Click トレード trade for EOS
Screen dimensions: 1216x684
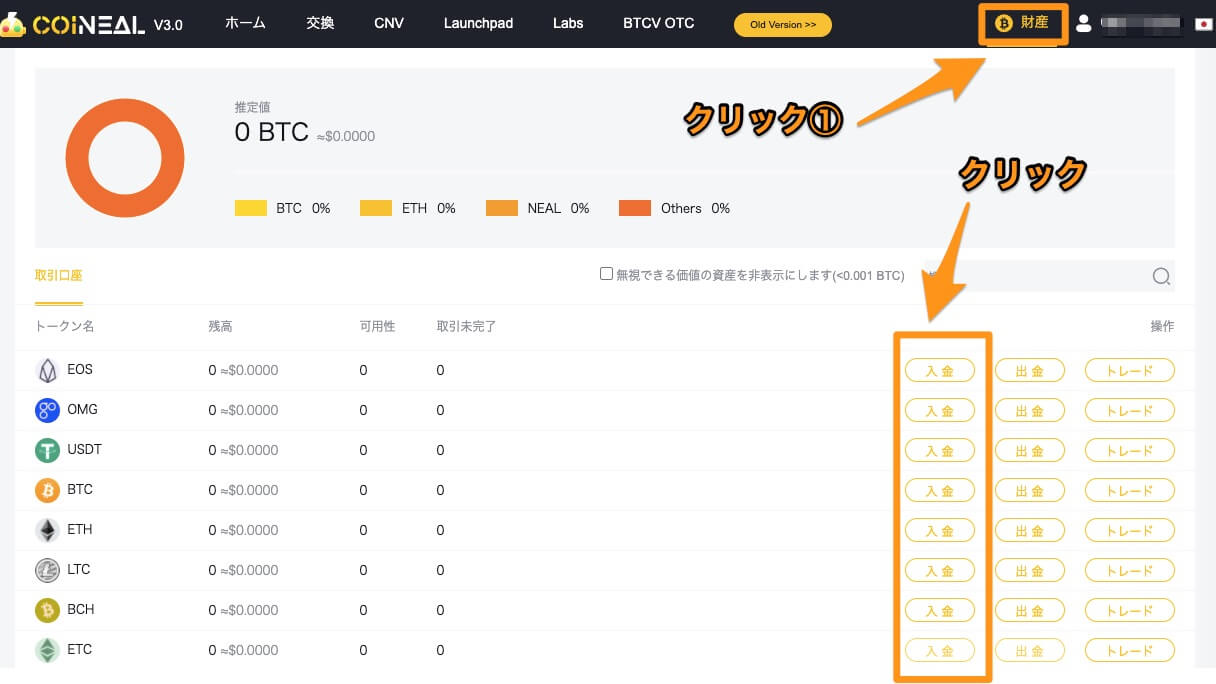pos(1130,370)
